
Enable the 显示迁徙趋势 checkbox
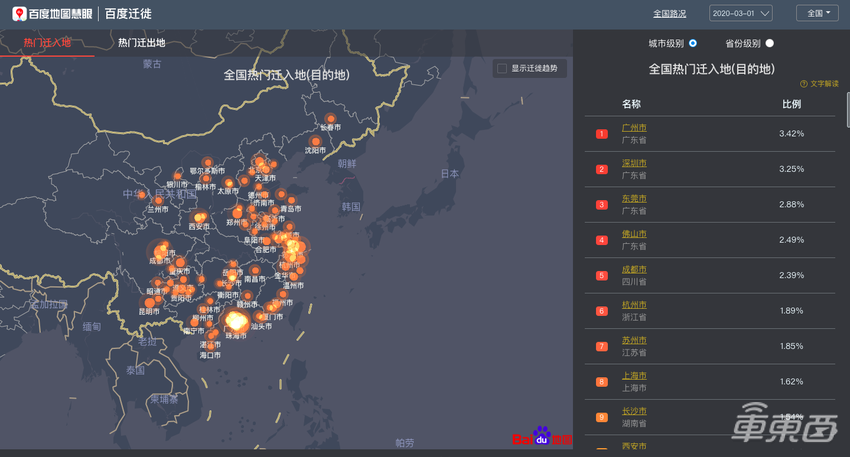[502, 69]
